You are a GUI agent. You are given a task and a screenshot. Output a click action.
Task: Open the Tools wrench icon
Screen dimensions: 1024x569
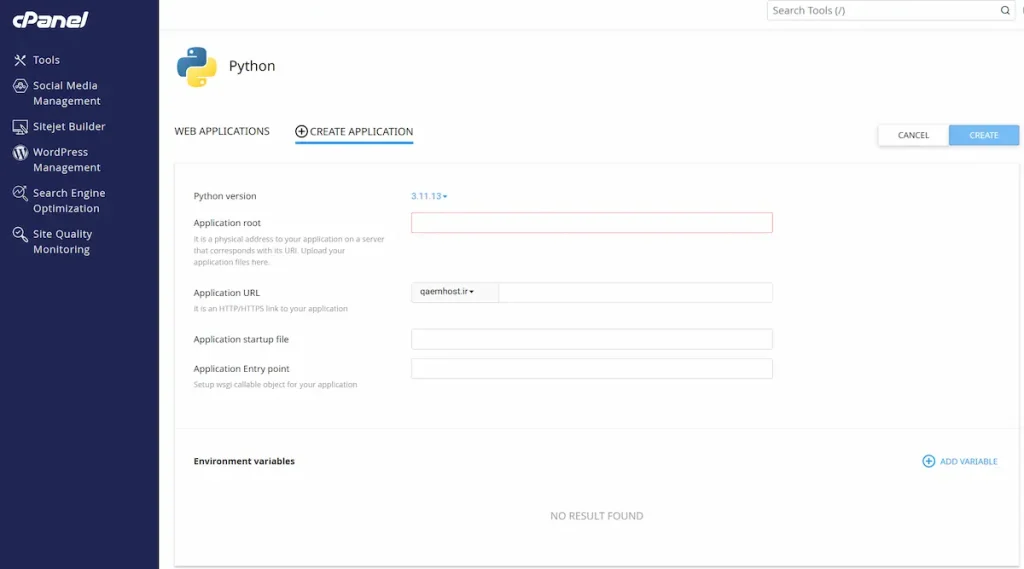[x=20, y=60]
